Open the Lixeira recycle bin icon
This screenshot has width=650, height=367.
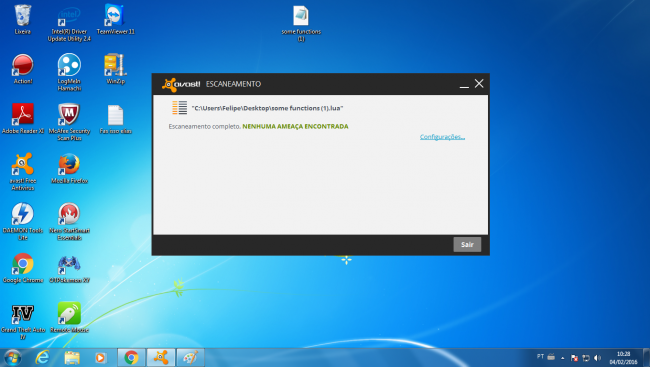[x=22, y=19]
